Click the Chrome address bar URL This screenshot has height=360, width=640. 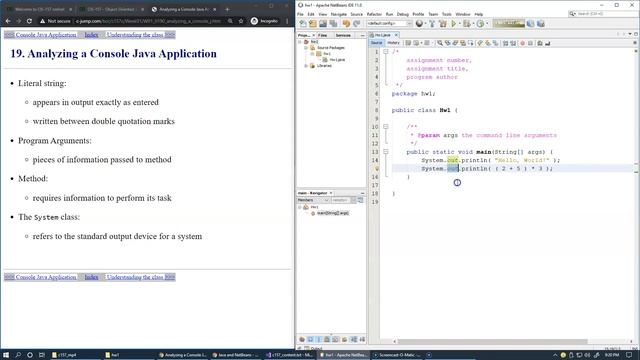coord(148,21)
